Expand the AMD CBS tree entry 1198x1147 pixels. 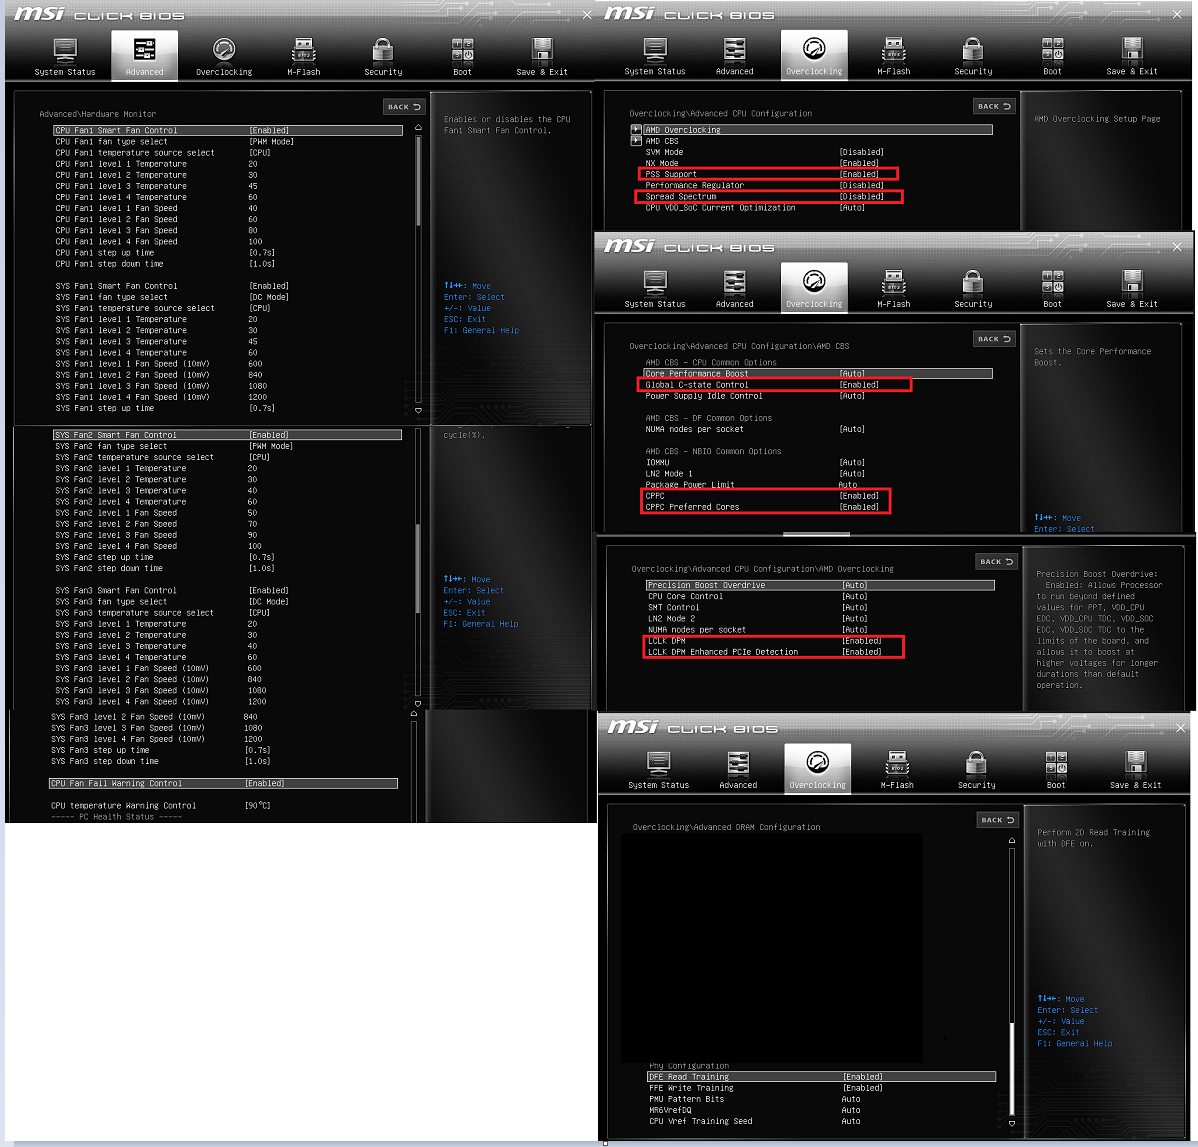636,140
